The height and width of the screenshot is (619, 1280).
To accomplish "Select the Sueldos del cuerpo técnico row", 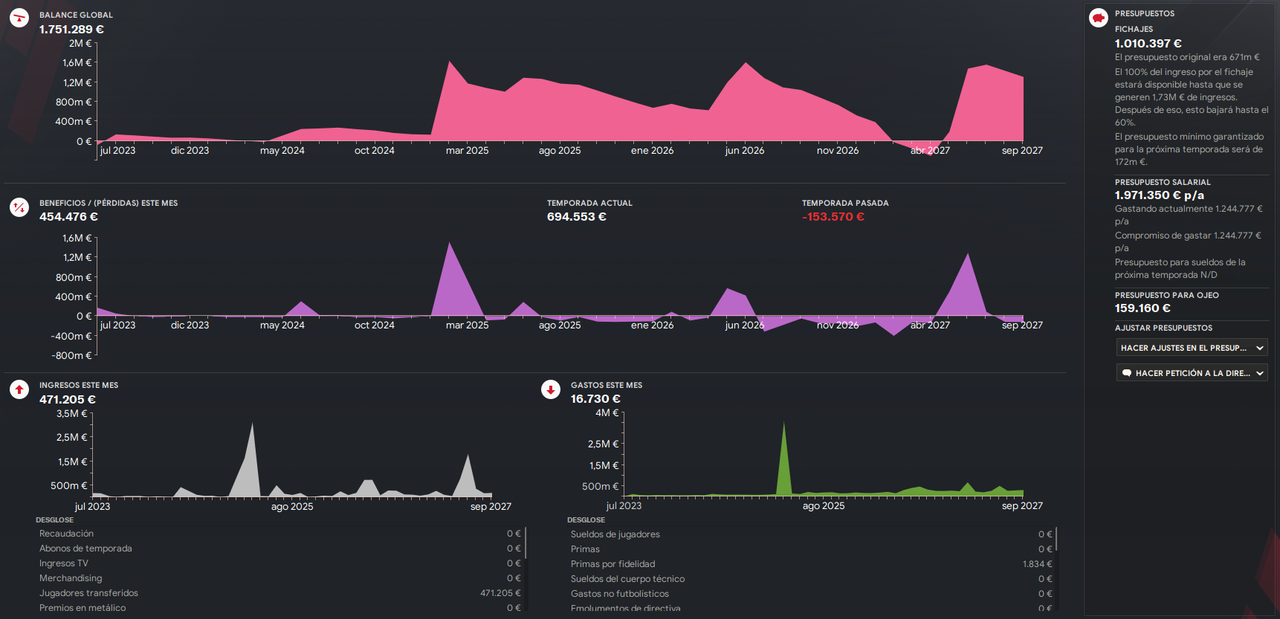I will [811, 579].
